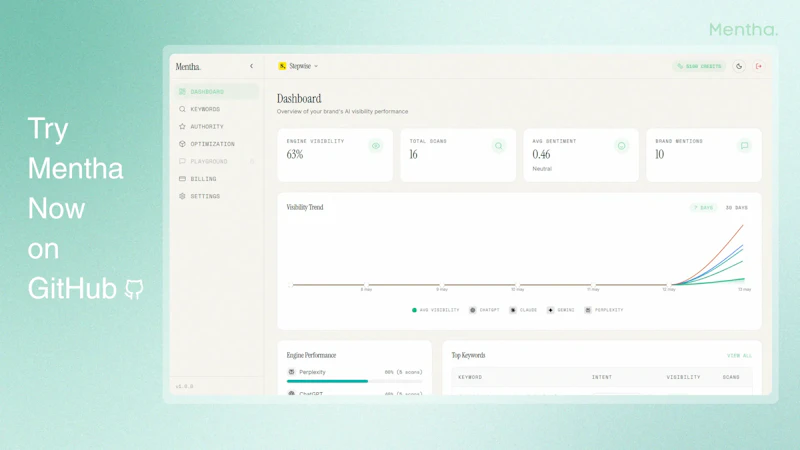Go to Keywords in the sidebar
Screen dimensions: 800x450
(x=217, y=109)
